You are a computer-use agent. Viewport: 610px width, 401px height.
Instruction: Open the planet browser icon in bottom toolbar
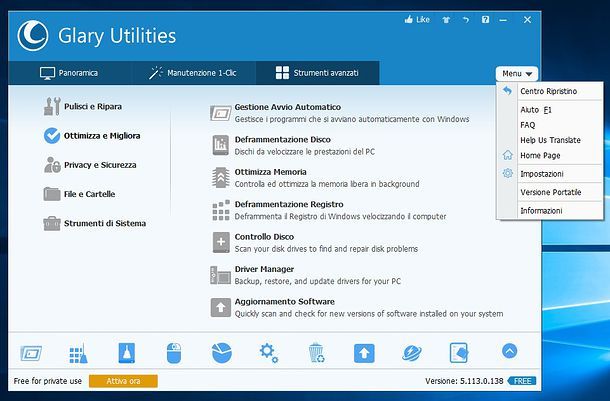coord(412,353)
